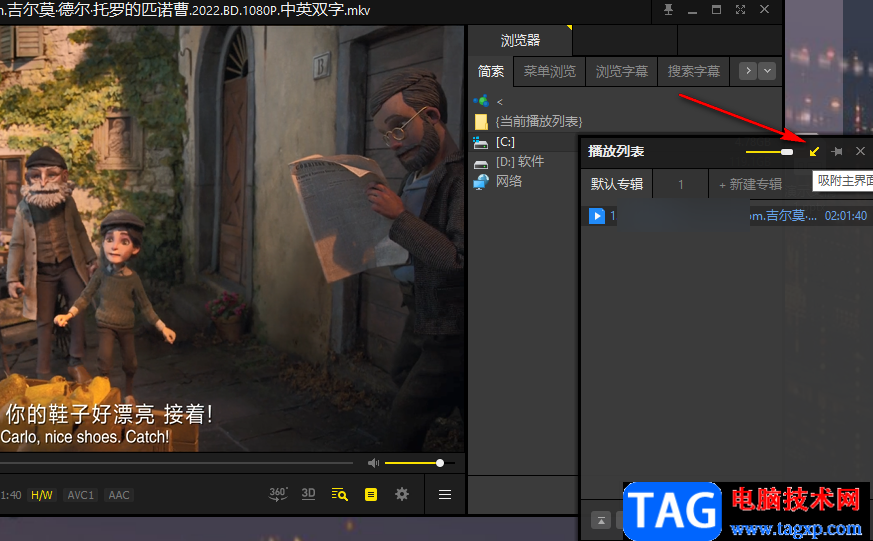This screenshot has width=873, height=541.
Task: Expand the tab list dropdown arrow
Action: point(767,71)
